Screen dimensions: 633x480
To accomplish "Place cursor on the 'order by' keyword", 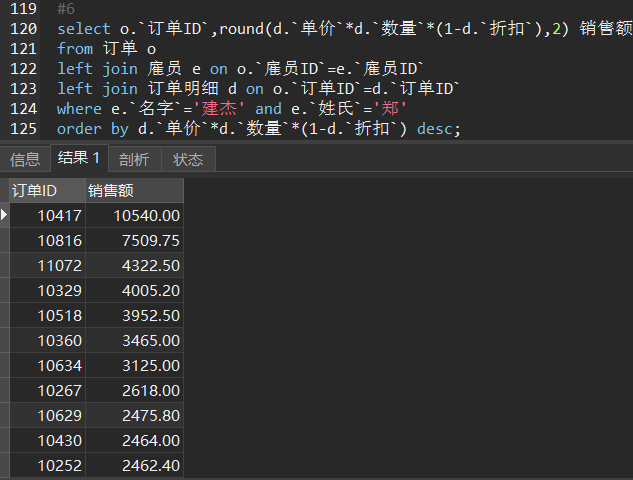I will 90,128.
